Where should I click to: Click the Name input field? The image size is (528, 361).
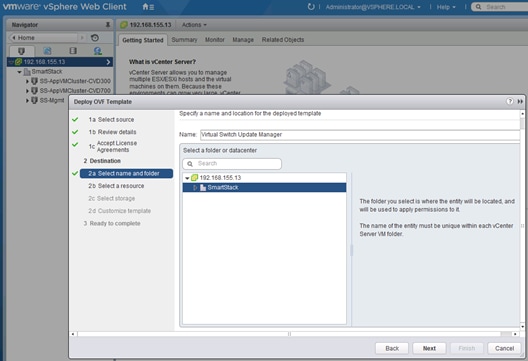360,135
